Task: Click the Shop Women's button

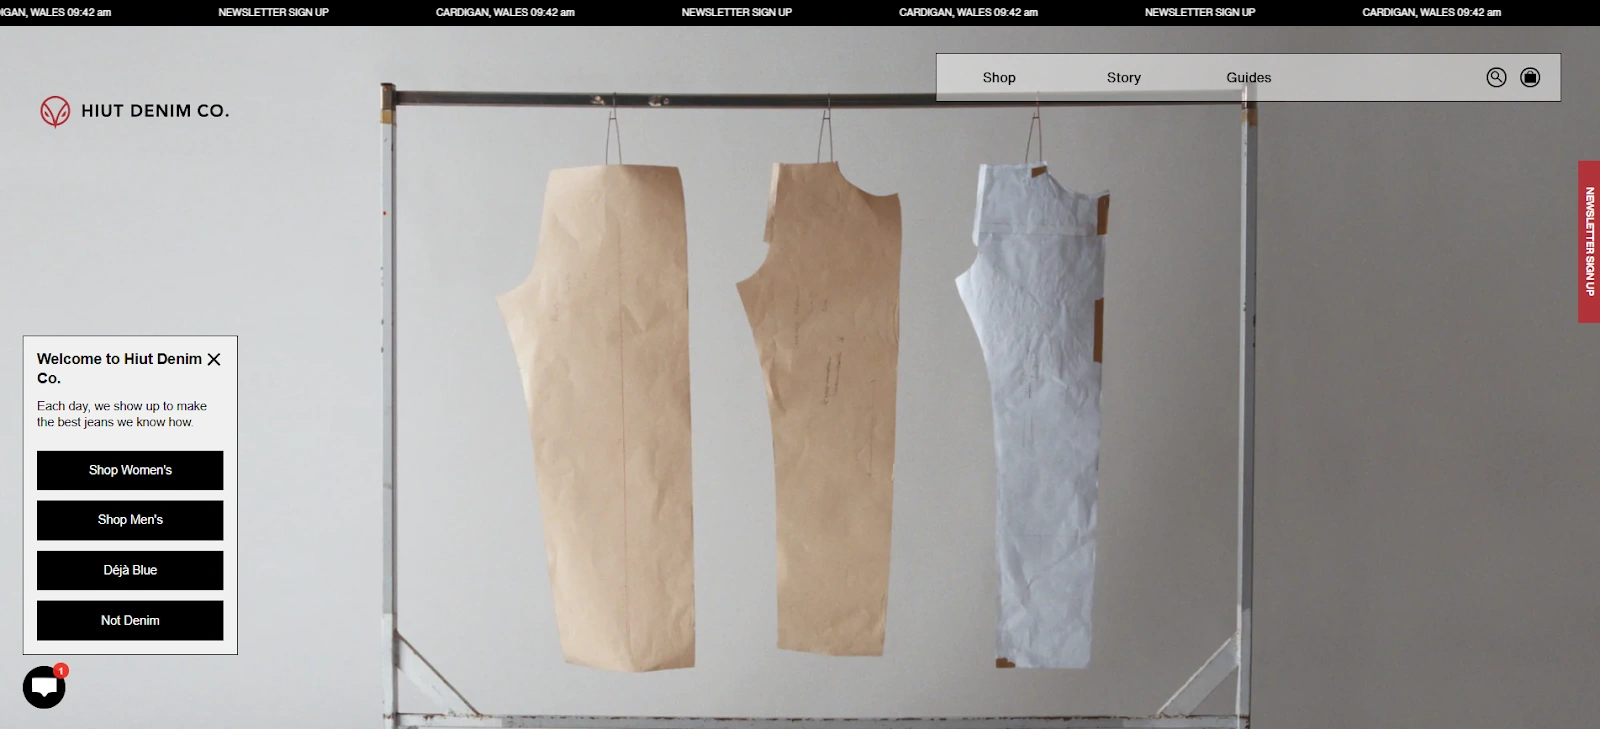Action: click(x=130, y=470)
